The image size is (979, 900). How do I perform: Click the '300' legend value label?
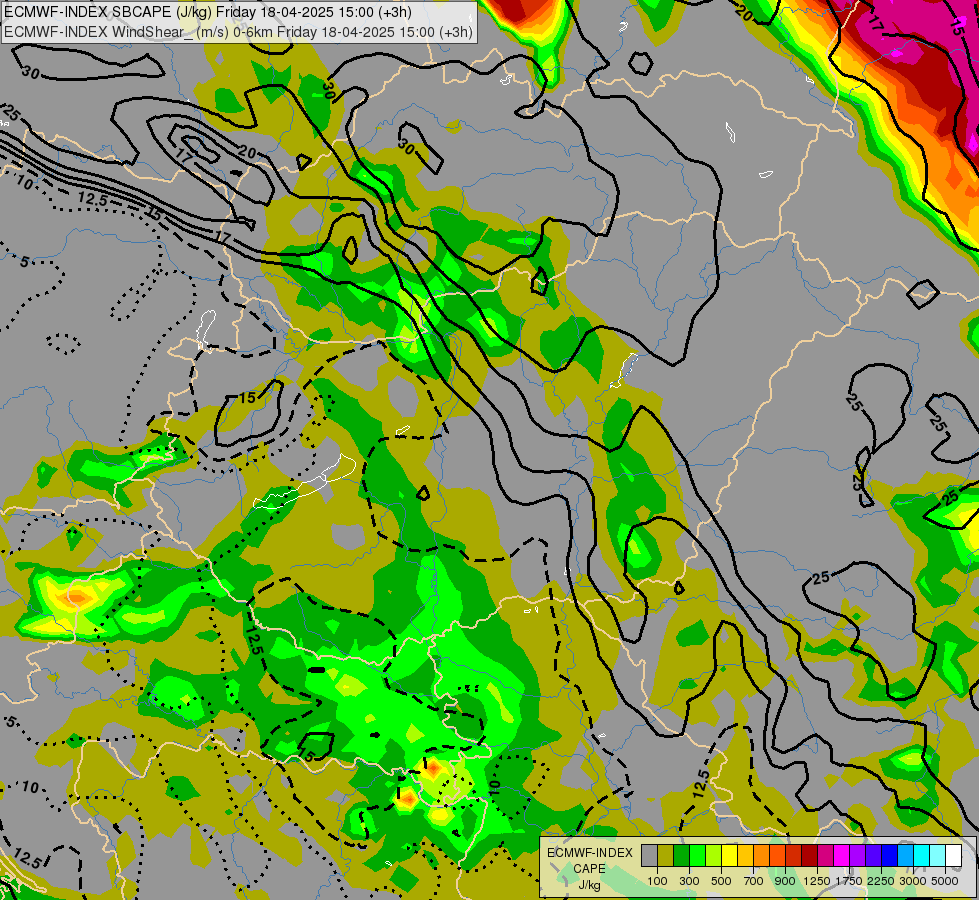(689, 881)
